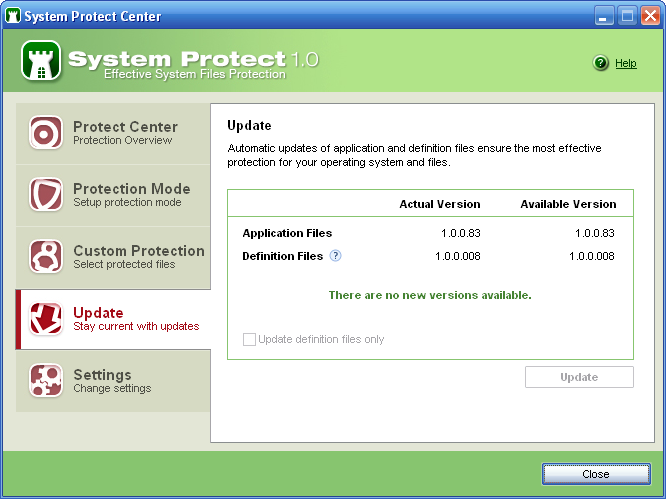This screenshot has width=666, height=499.
Task: Click 'There are no new versions available' message
Action: [x=430, y=295]
